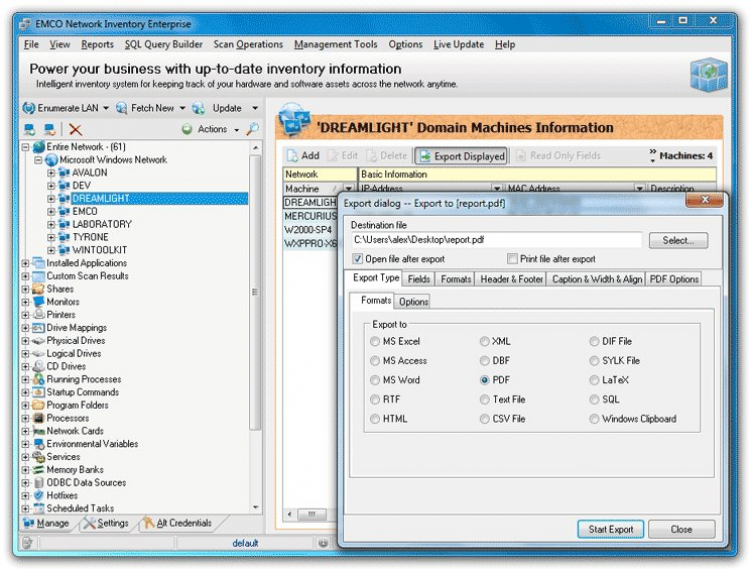
Task: Click the Drive Mappings icon
Action: (x=38, y=328)
